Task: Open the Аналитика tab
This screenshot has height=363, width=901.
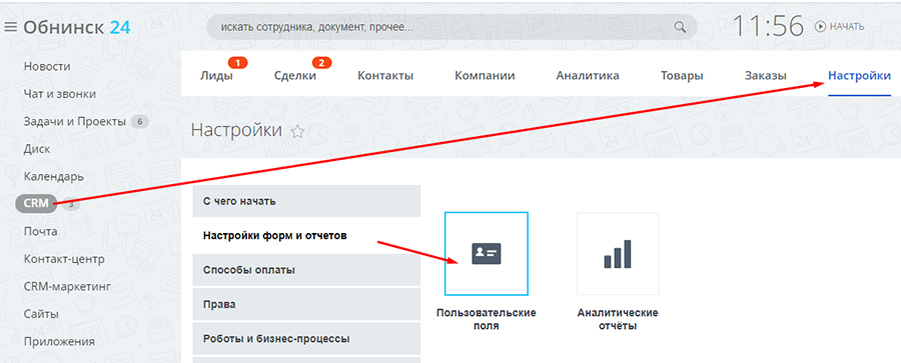Action: 588,76
